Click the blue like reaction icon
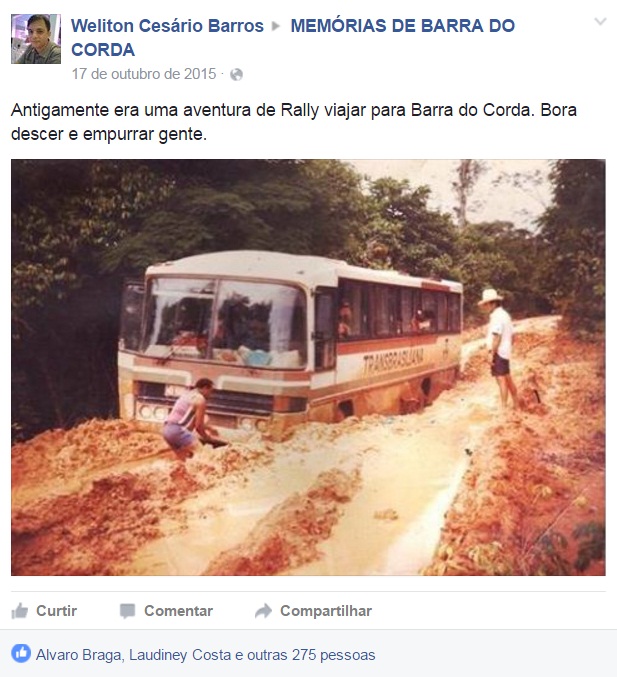The width and height of the screenshot is (617, 677). coord(21,653)
